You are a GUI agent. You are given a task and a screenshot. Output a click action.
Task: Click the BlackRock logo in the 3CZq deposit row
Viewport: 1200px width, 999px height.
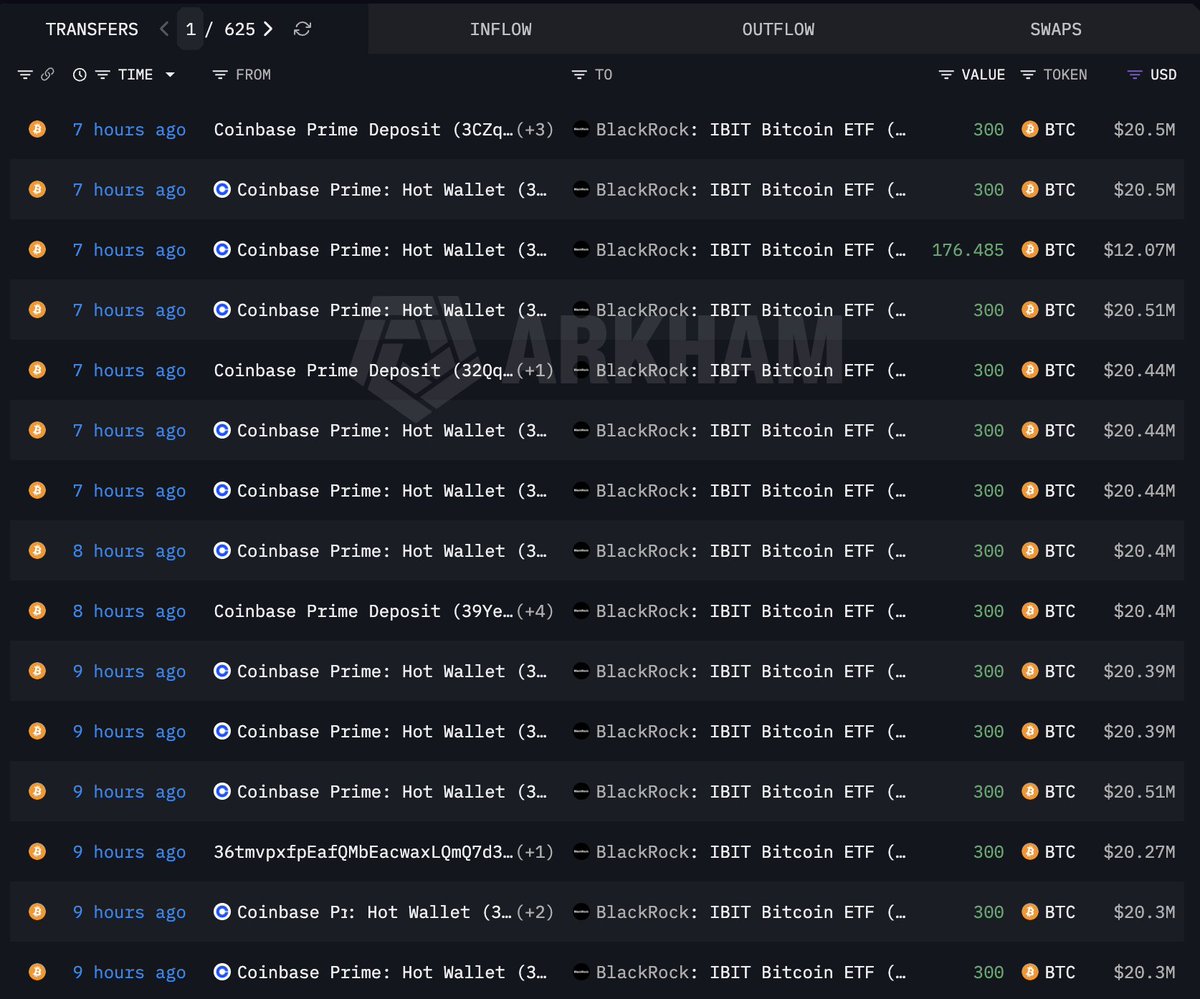click(581, 129)
